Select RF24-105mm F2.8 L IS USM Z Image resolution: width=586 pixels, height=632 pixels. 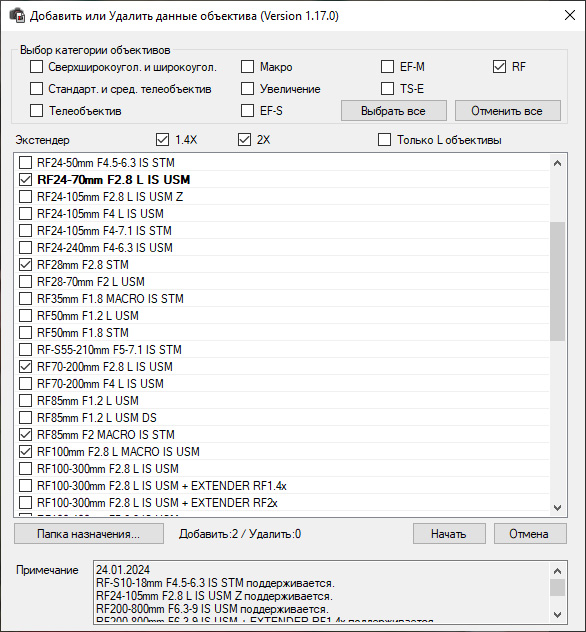(x=25, y=196)
